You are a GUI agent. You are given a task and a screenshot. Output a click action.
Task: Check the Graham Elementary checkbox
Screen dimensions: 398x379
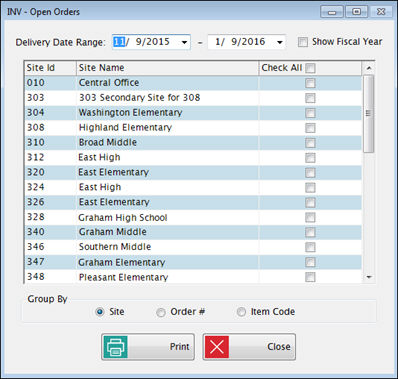point(310,262)
